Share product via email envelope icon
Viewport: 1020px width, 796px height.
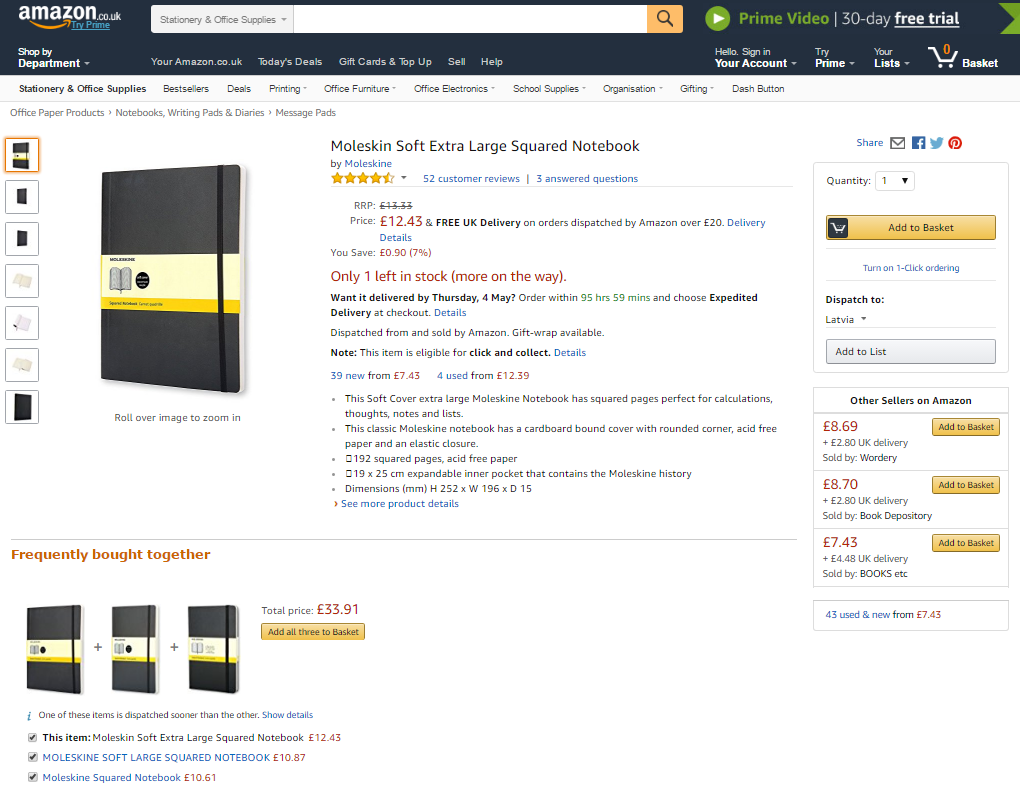click(x=898, y=143)
